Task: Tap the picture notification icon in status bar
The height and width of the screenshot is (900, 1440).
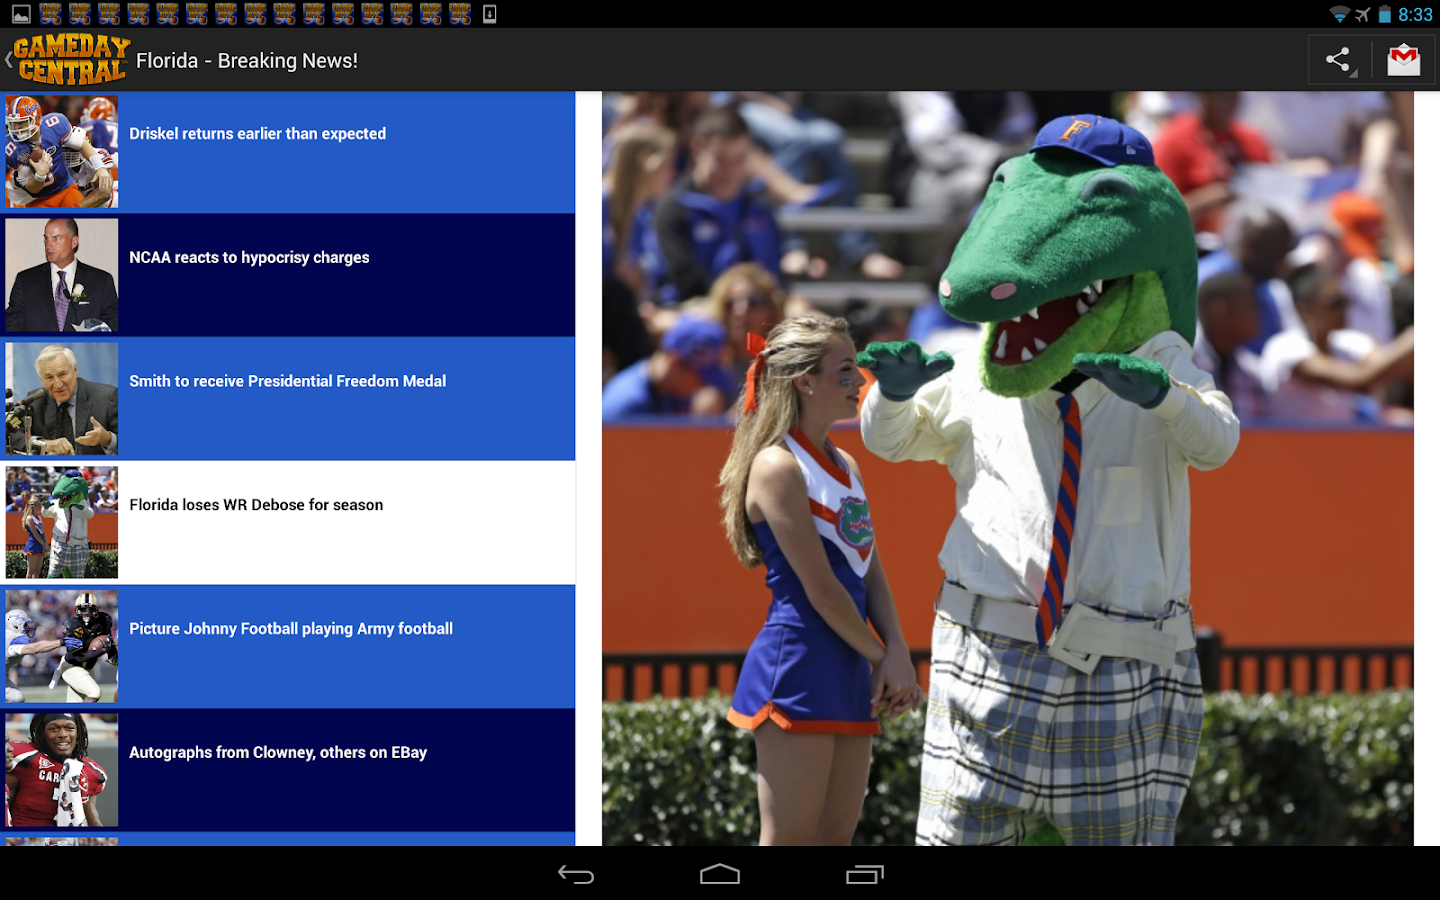Action: [x=21, y=14]
